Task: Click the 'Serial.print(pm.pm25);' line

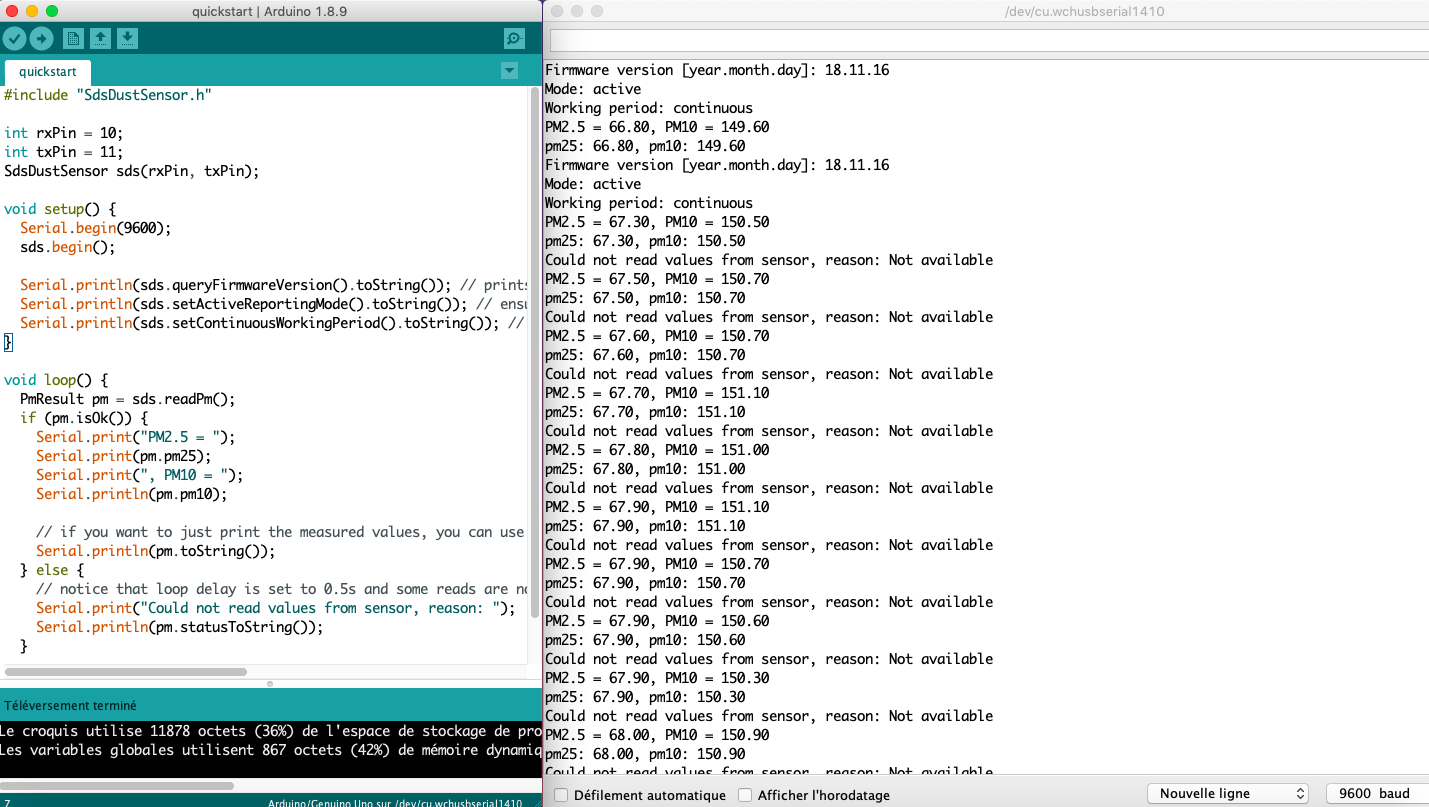Action: [124, 456]
